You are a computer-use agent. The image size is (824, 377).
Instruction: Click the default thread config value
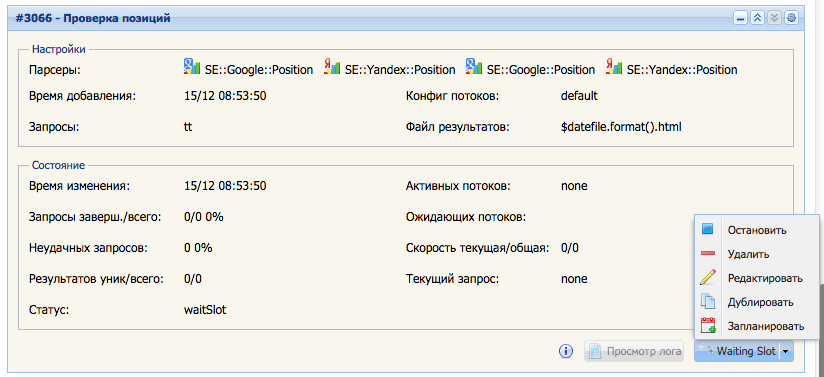coord(579,96)
